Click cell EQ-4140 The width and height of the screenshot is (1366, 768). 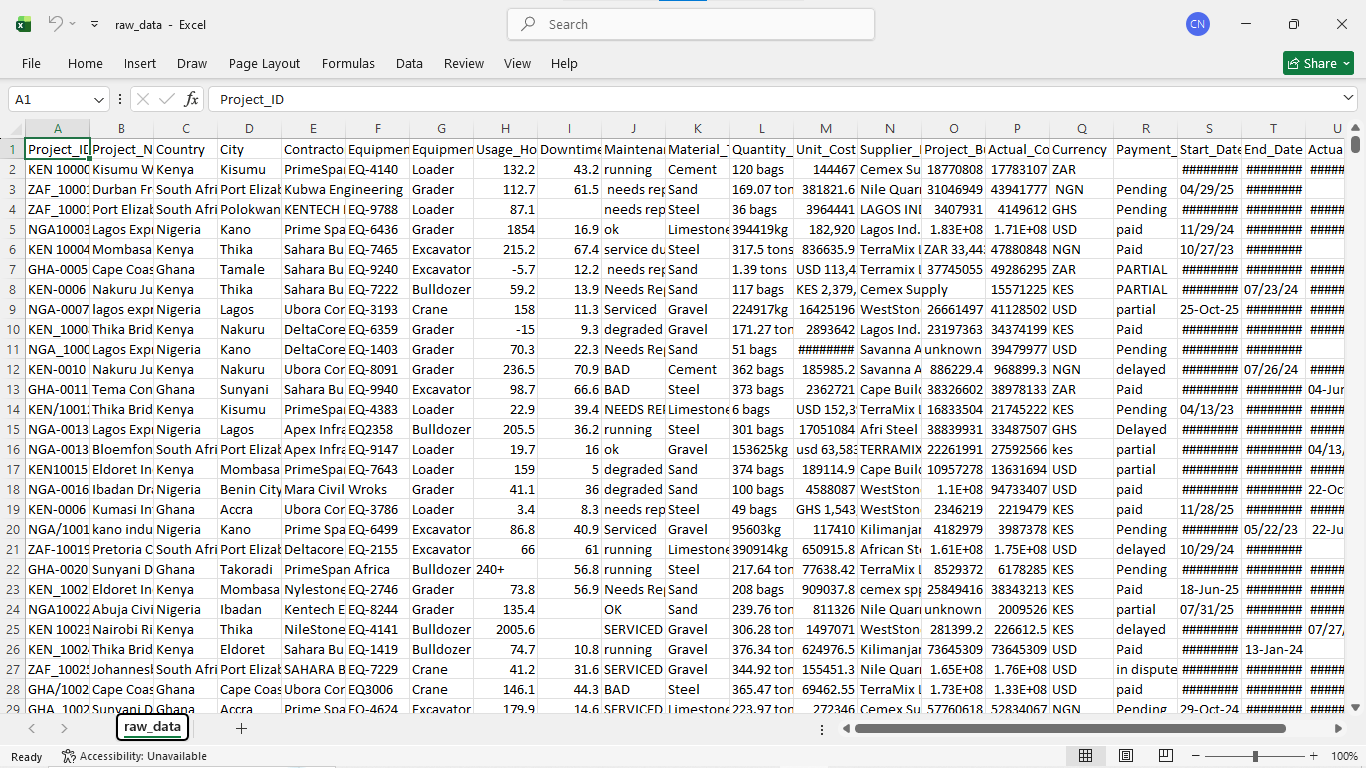(x=377, y=169)
